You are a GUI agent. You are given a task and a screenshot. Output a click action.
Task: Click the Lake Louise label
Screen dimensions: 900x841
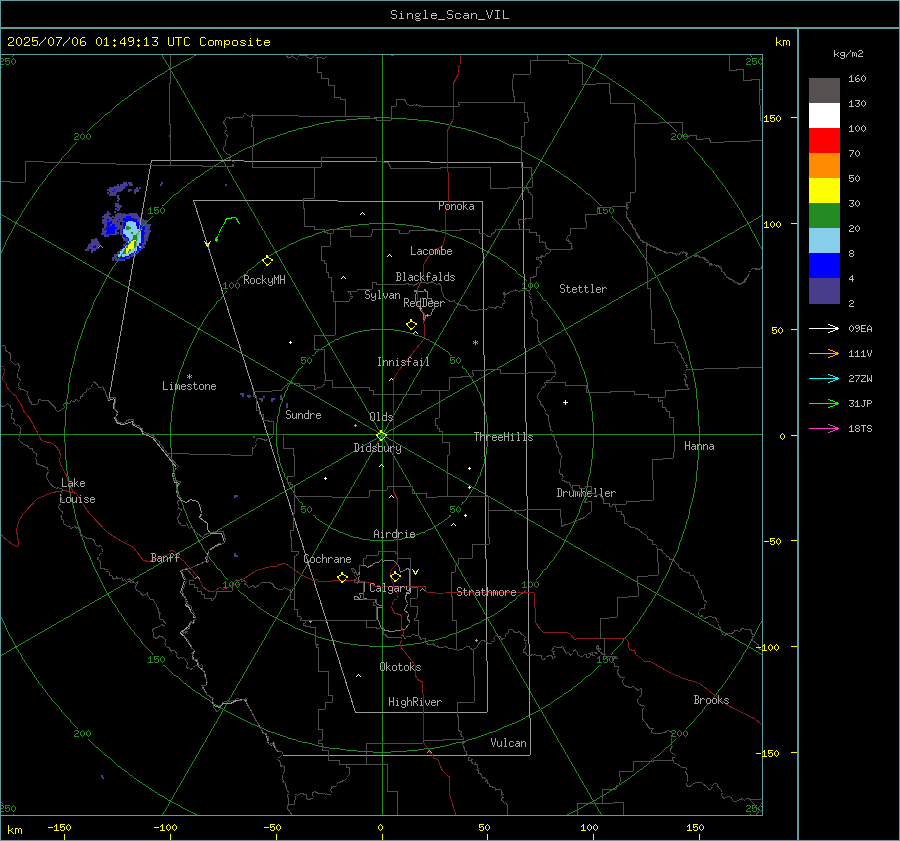(77, 491)
